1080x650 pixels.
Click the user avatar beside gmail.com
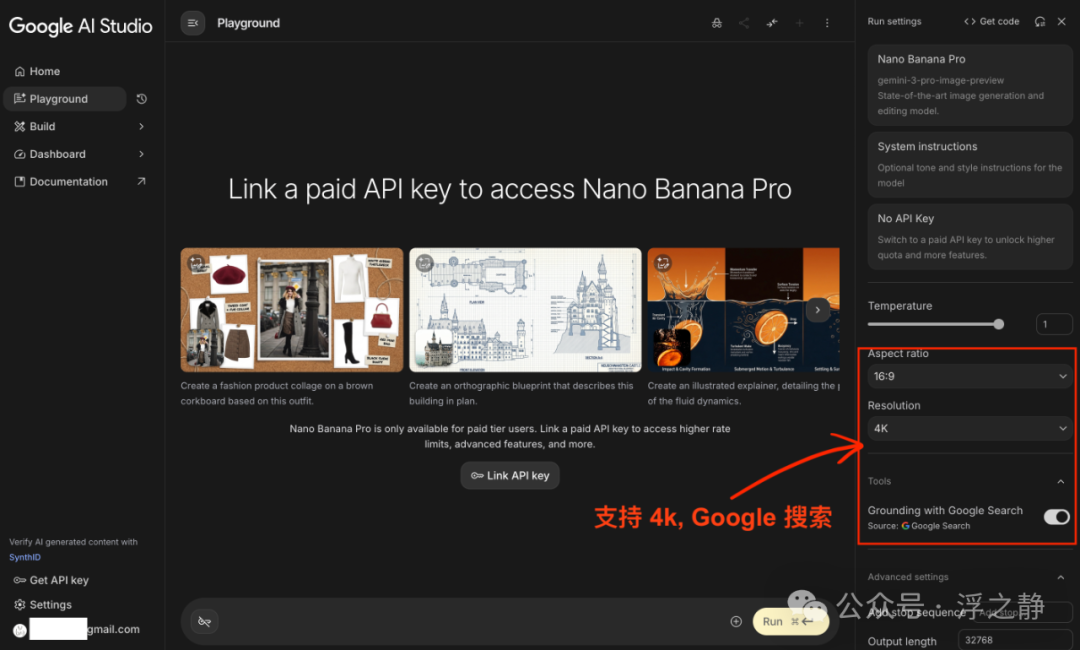pyautogui.click(x=19, y=630)
